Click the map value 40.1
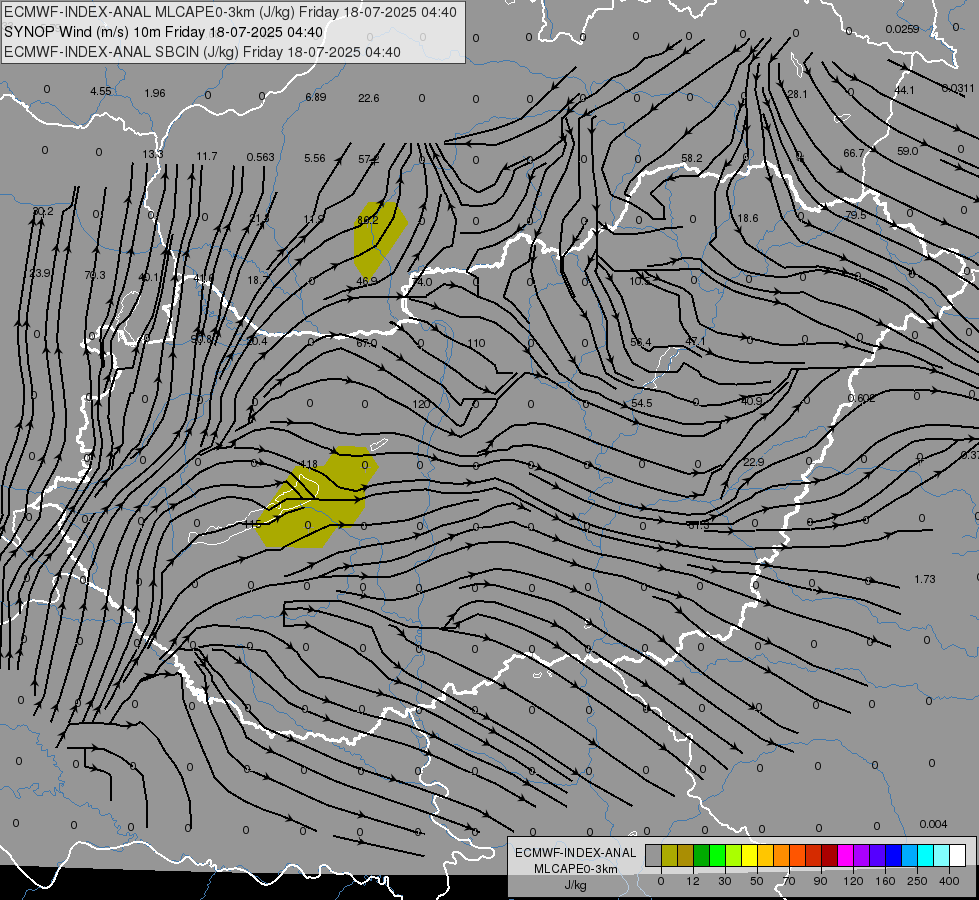Screen dimensions: 979x900 (149, 277)
